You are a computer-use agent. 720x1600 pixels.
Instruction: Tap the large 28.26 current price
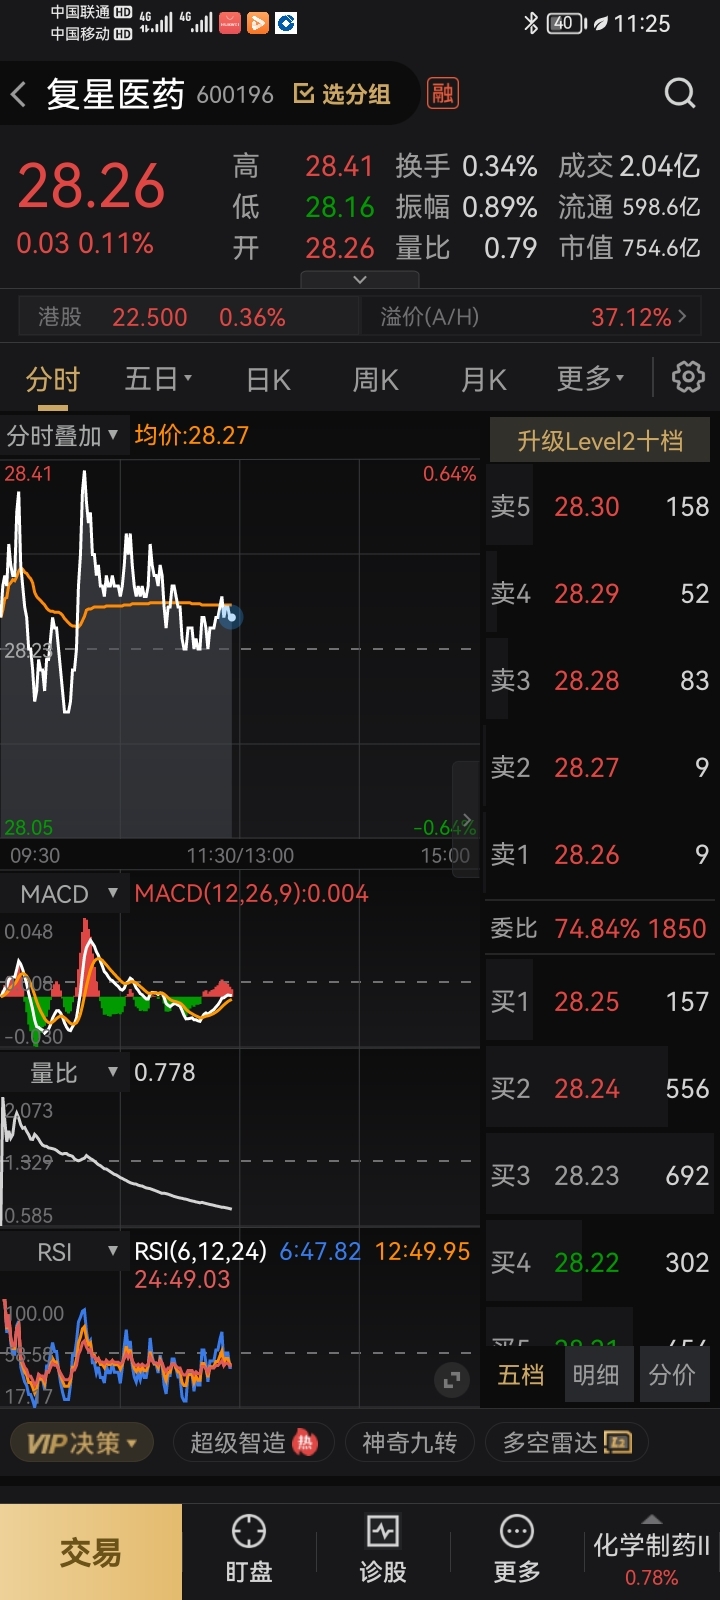[x=91, y=187]
